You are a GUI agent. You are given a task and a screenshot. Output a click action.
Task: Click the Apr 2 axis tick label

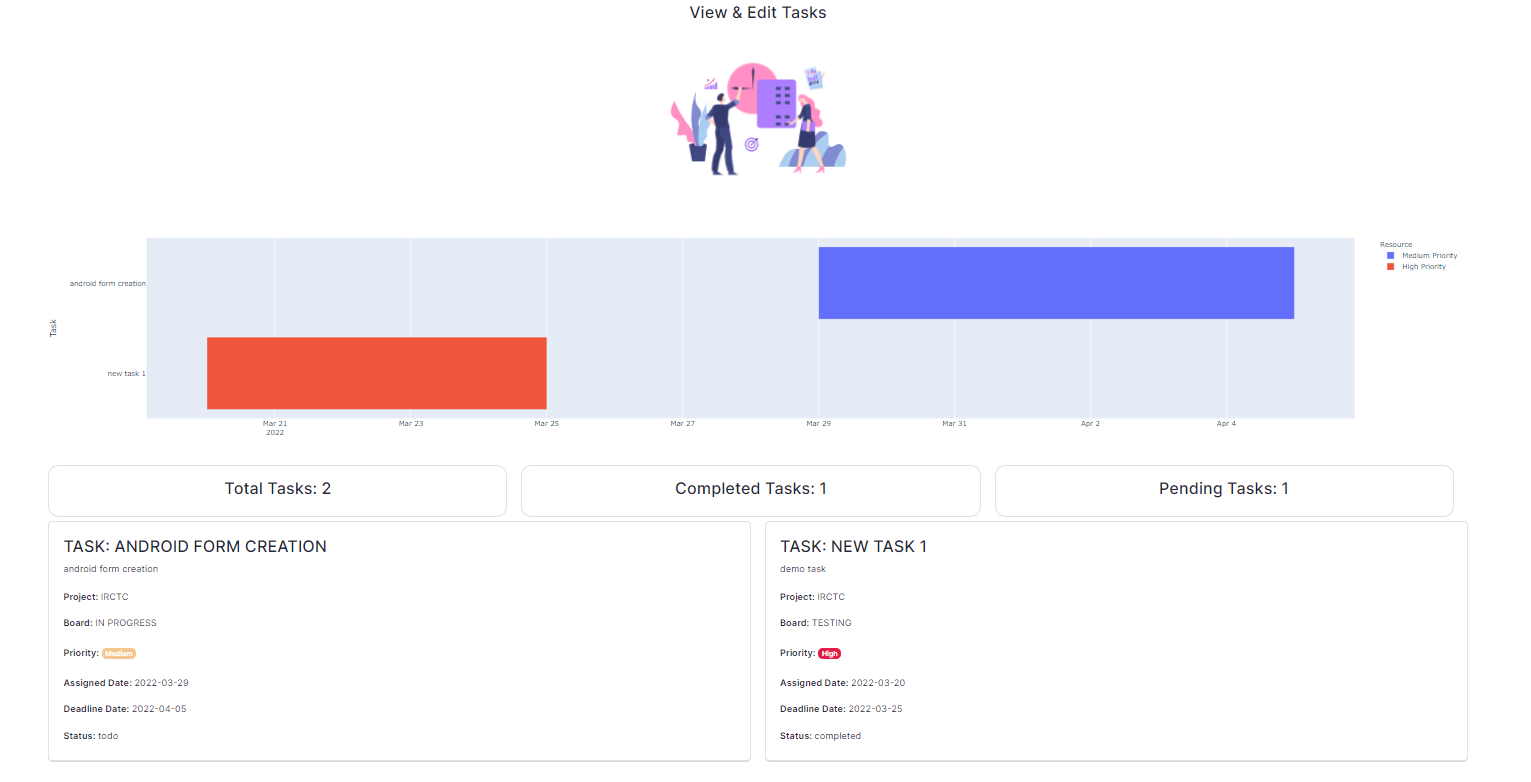[1090, 424]
